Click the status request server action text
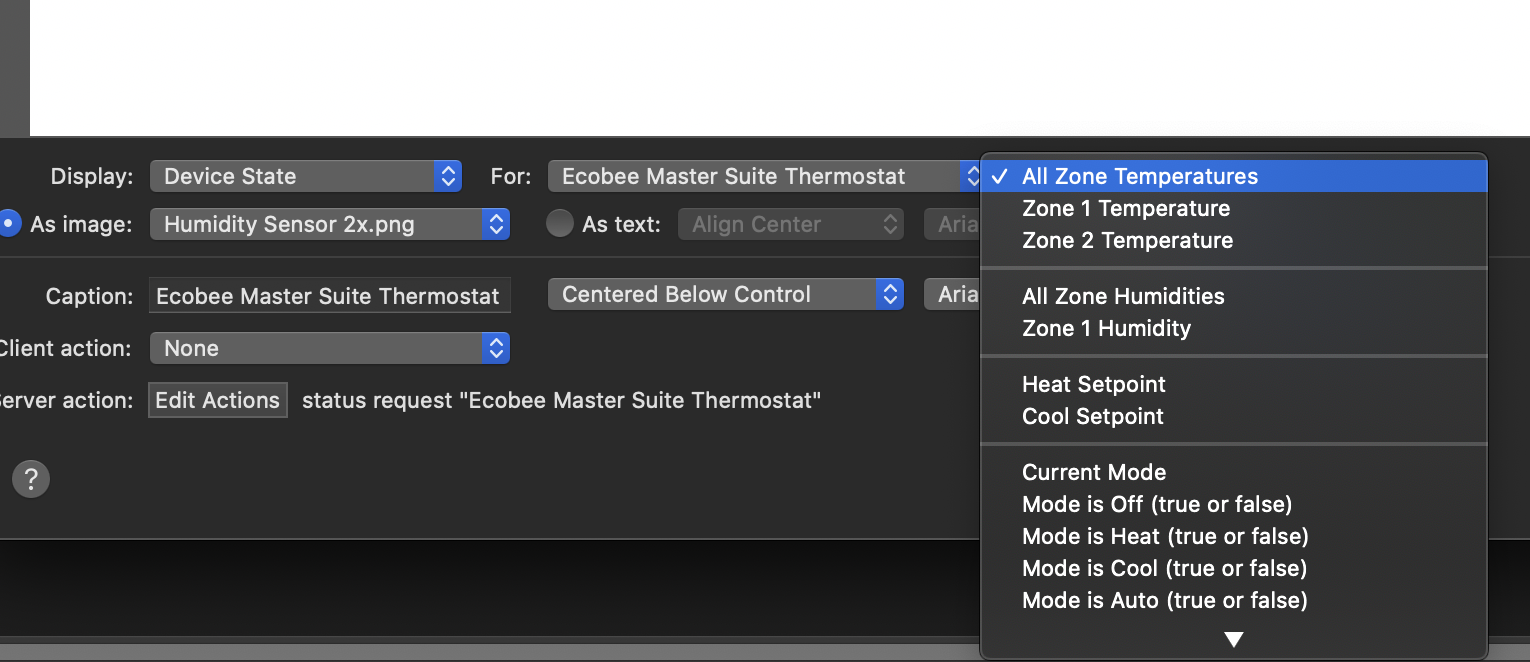The height and width of the screenshot is (662, 1530). [561, 401]
